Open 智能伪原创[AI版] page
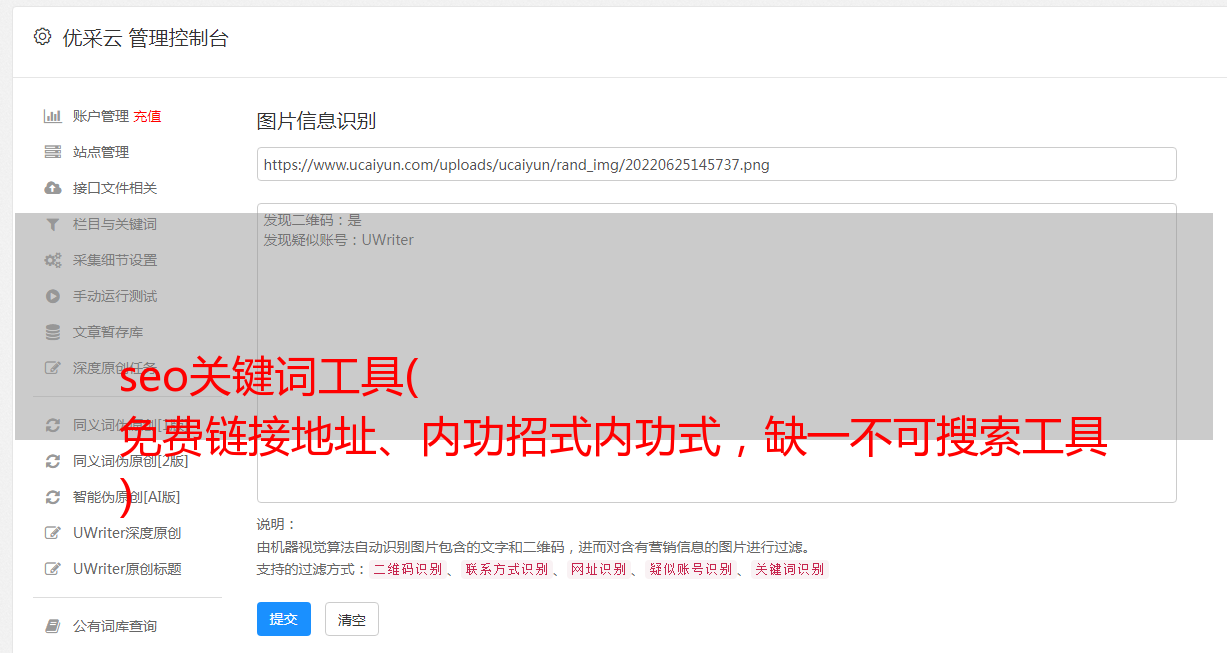The width and height of the screenshot is (1227, 653). pos(127,497)
